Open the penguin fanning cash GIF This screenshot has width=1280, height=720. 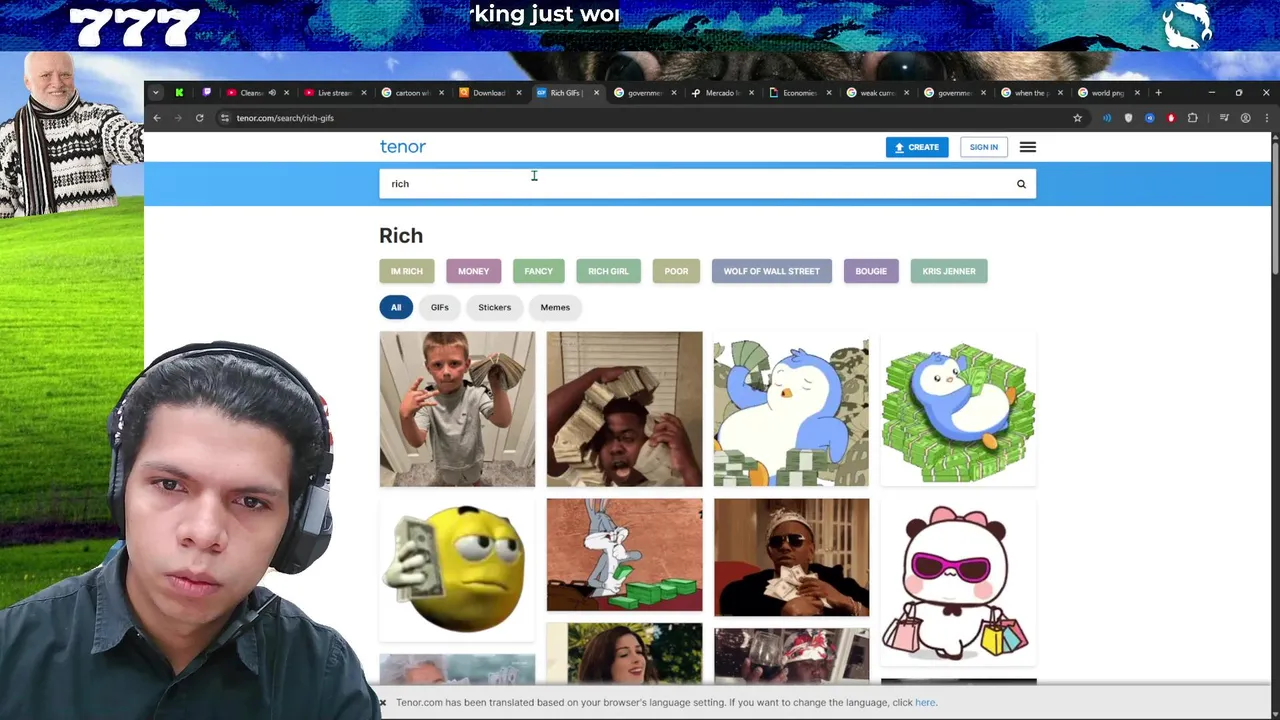coord(791,409)
